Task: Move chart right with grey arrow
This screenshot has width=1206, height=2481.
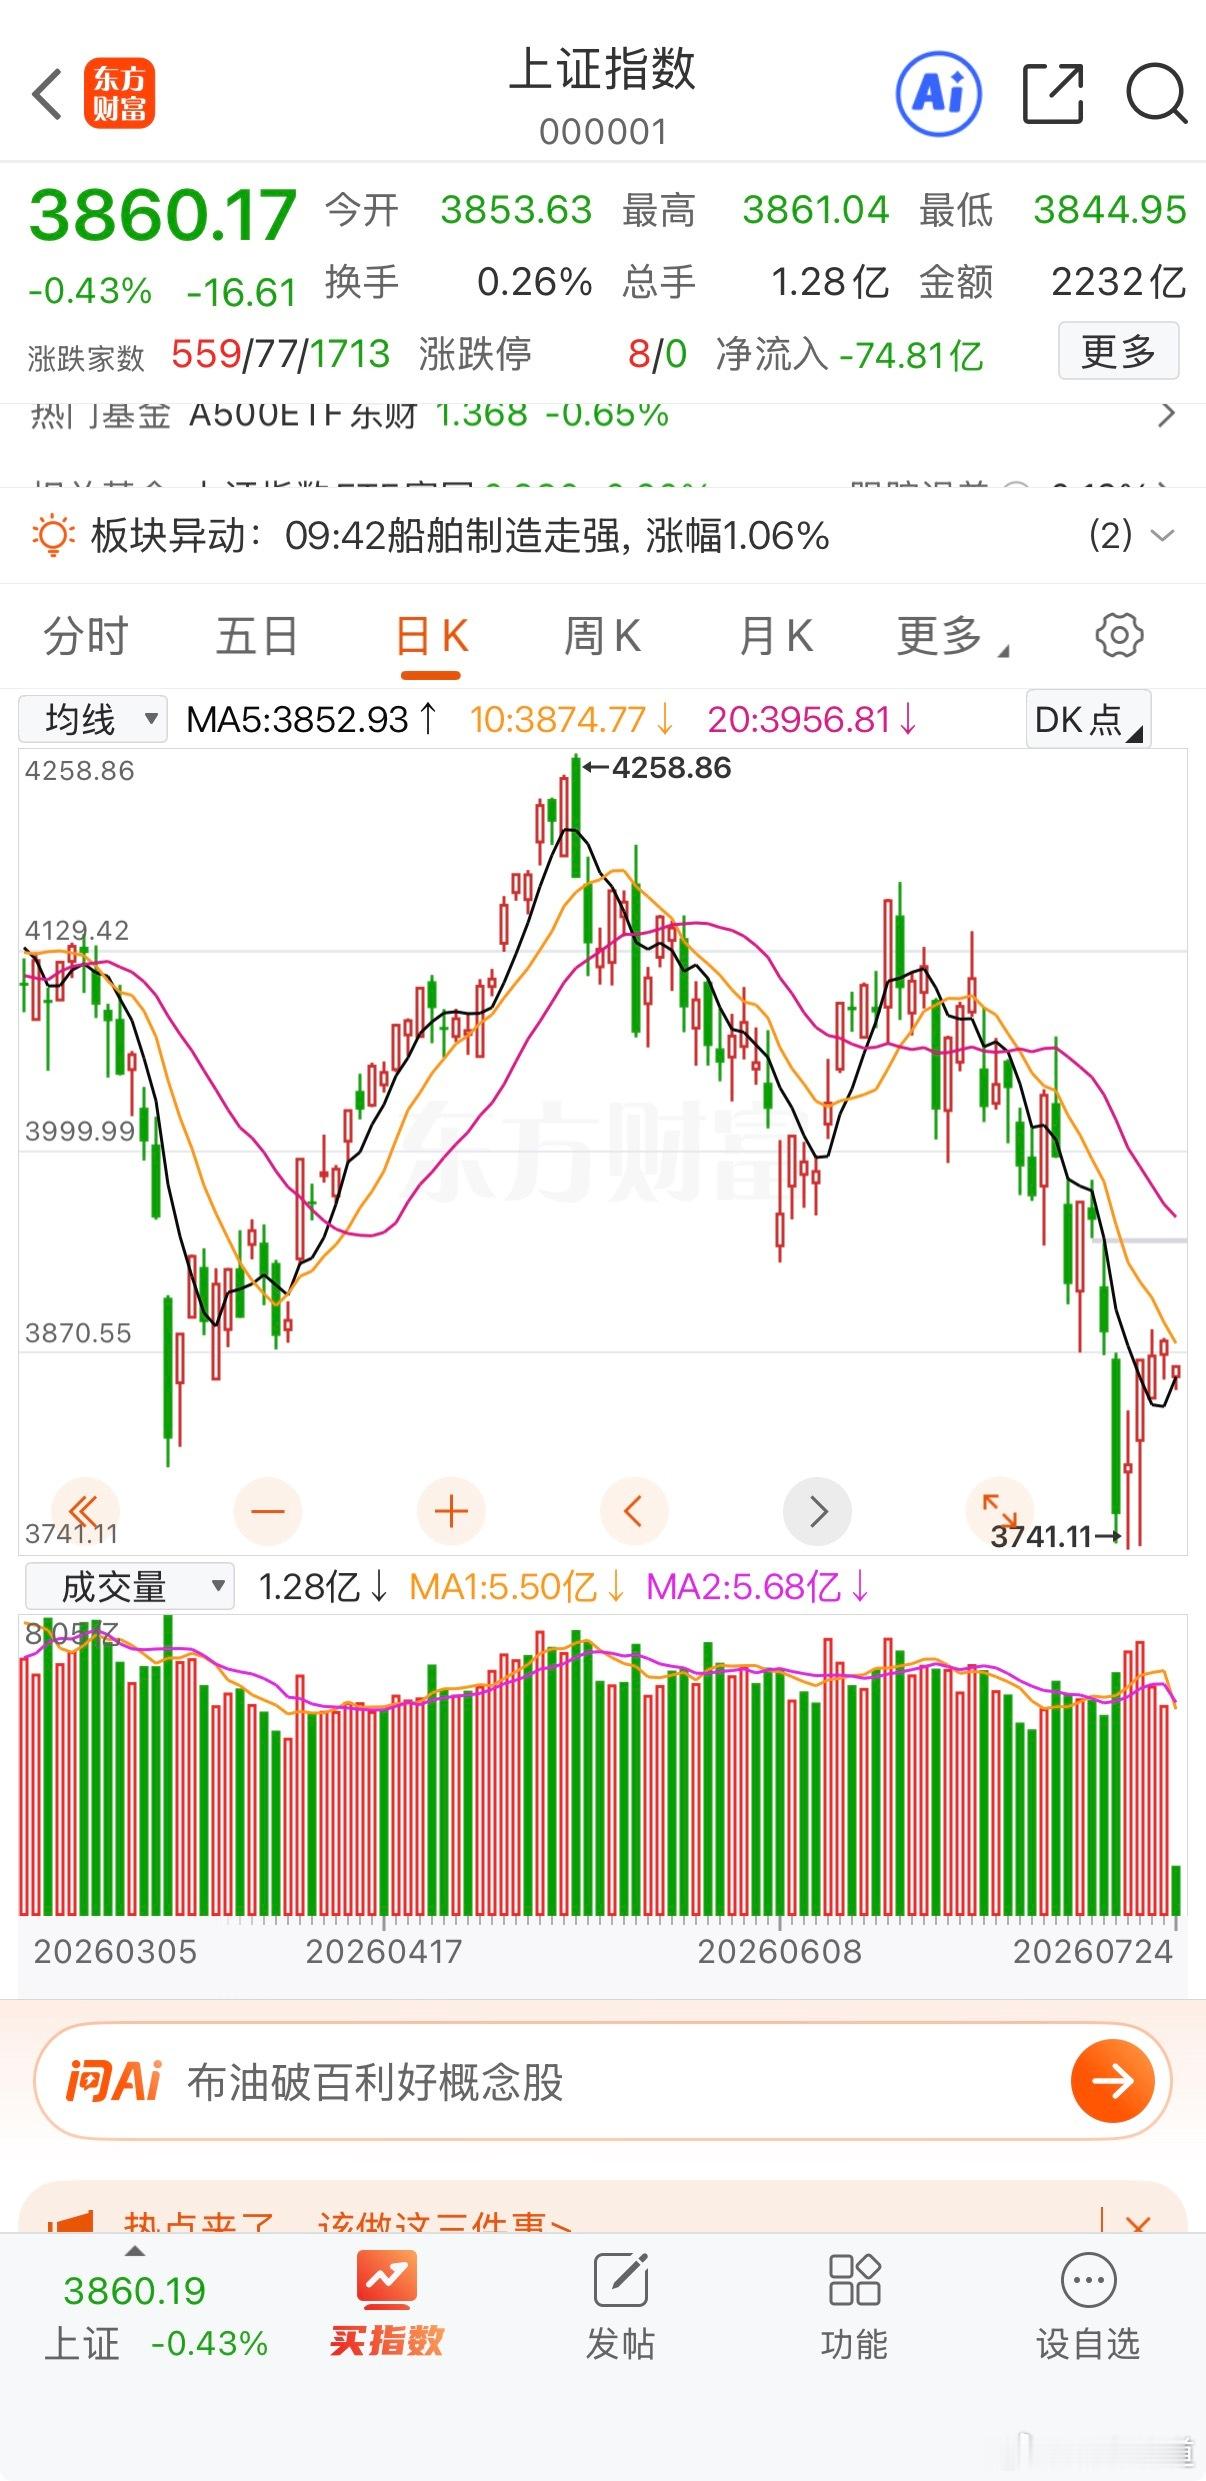Action: coord(818,1511)
